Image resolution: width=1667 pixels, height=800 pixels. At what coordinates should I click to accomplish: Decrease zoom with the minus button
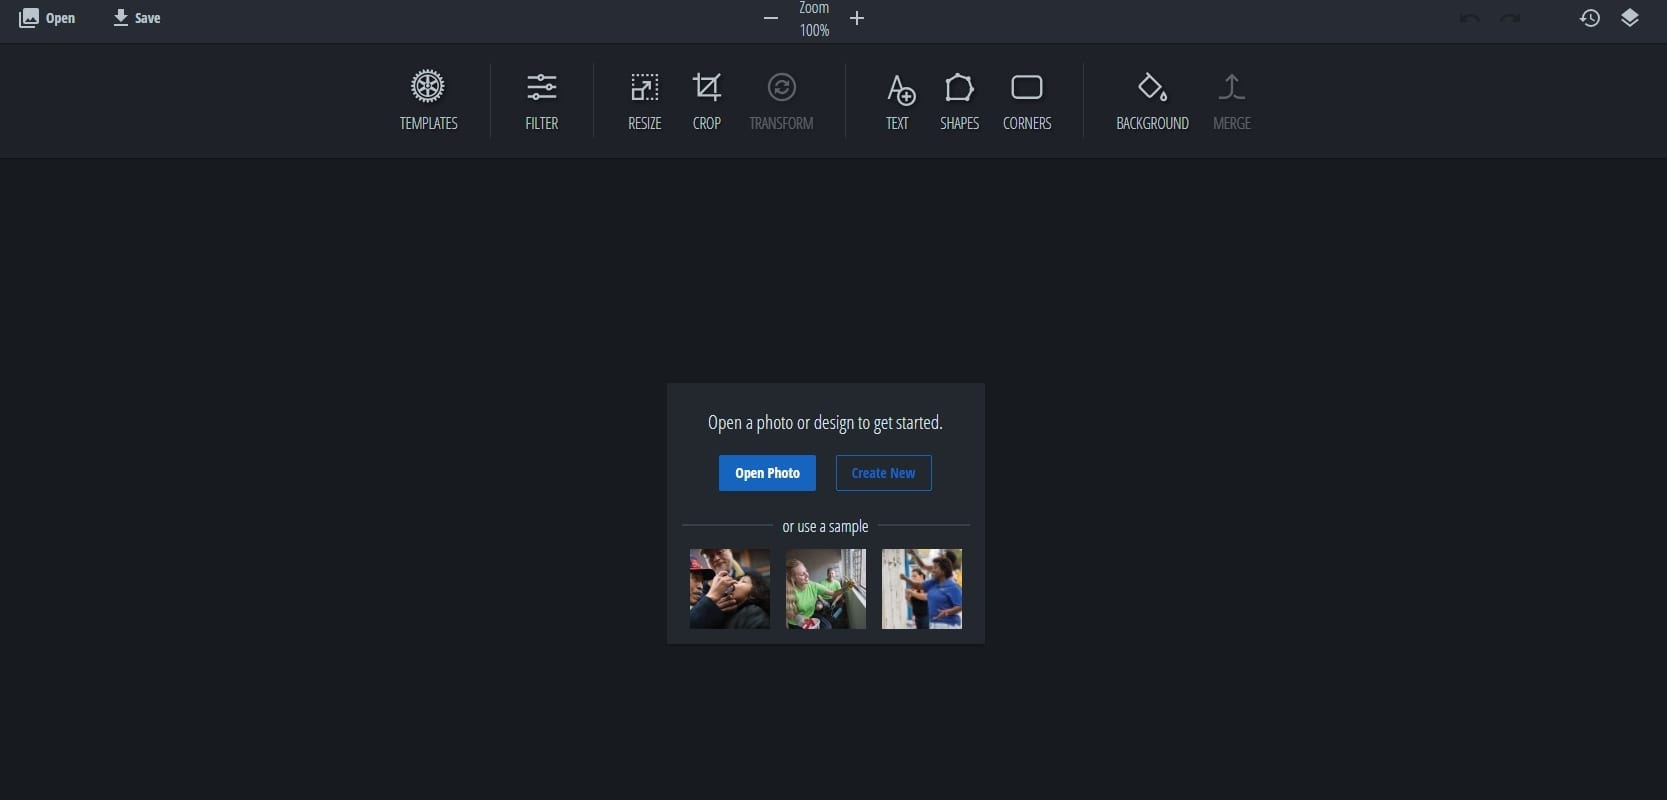(x=770, y=18)
